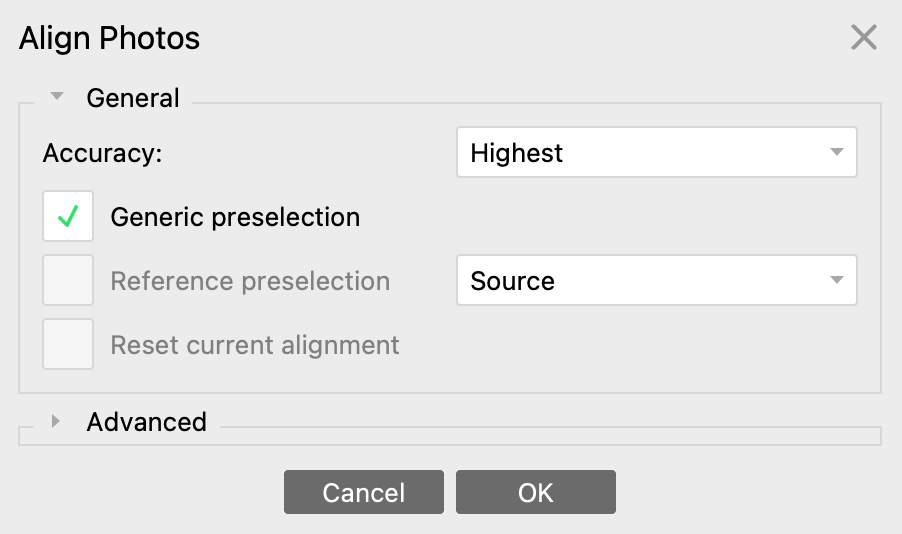Collapse the General section triangle
902x534 pixels.
click(x=57, y=97)
